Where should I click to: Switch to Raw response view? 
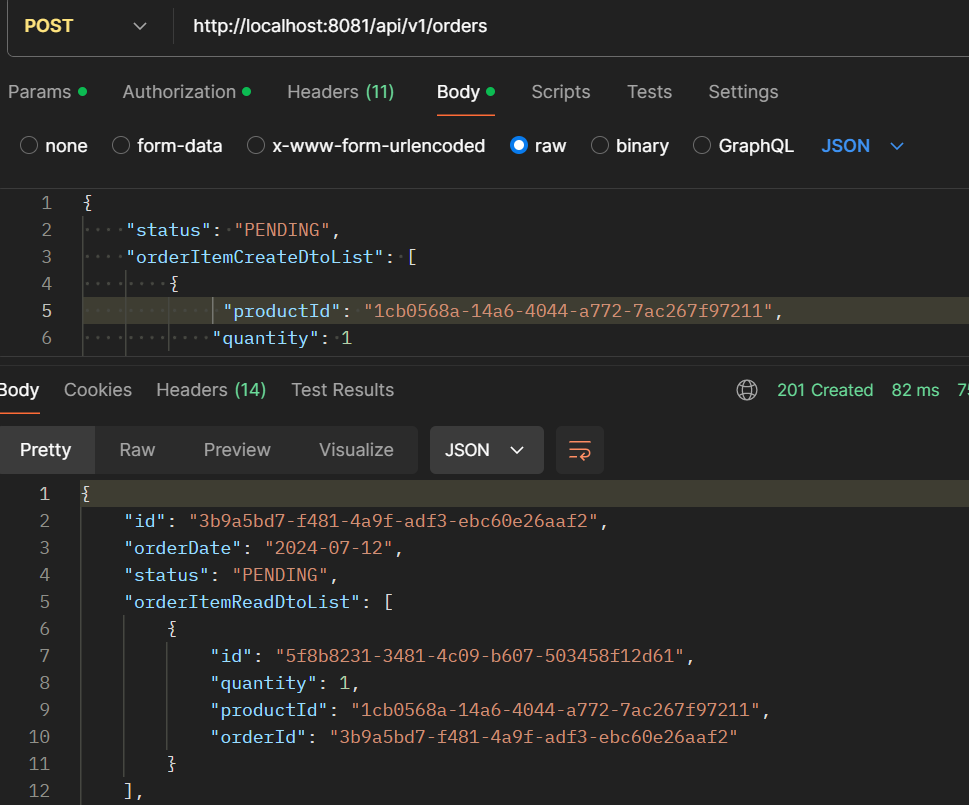click(x=137, y=450)
